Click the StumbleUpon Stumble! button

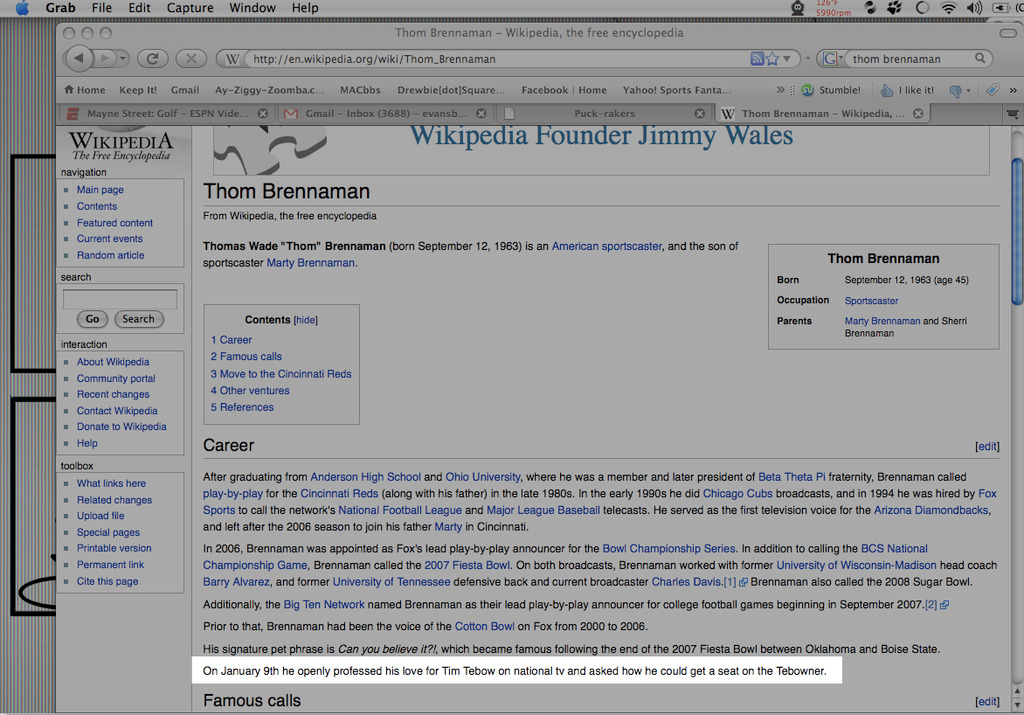click(x=831, y=90)
